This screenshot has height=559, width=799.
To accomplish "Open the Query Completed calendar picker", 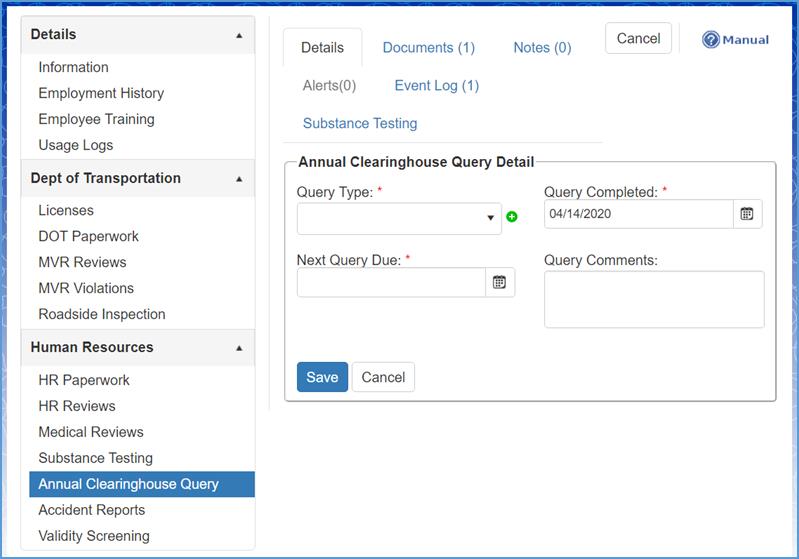I will pos(746,214).
